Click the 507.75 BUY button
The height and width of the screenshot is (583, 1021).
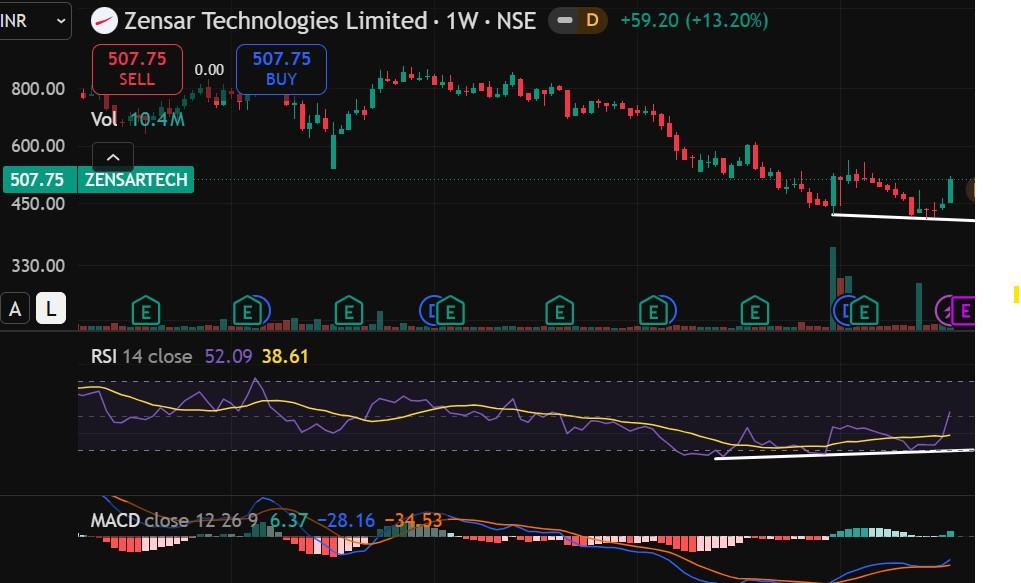click(281, 69)
